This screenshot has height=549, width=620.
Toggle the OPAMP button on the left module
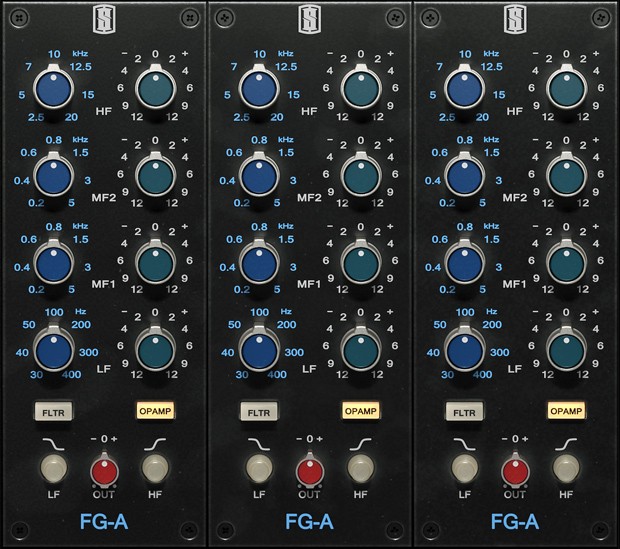click(x=155, y=411)
